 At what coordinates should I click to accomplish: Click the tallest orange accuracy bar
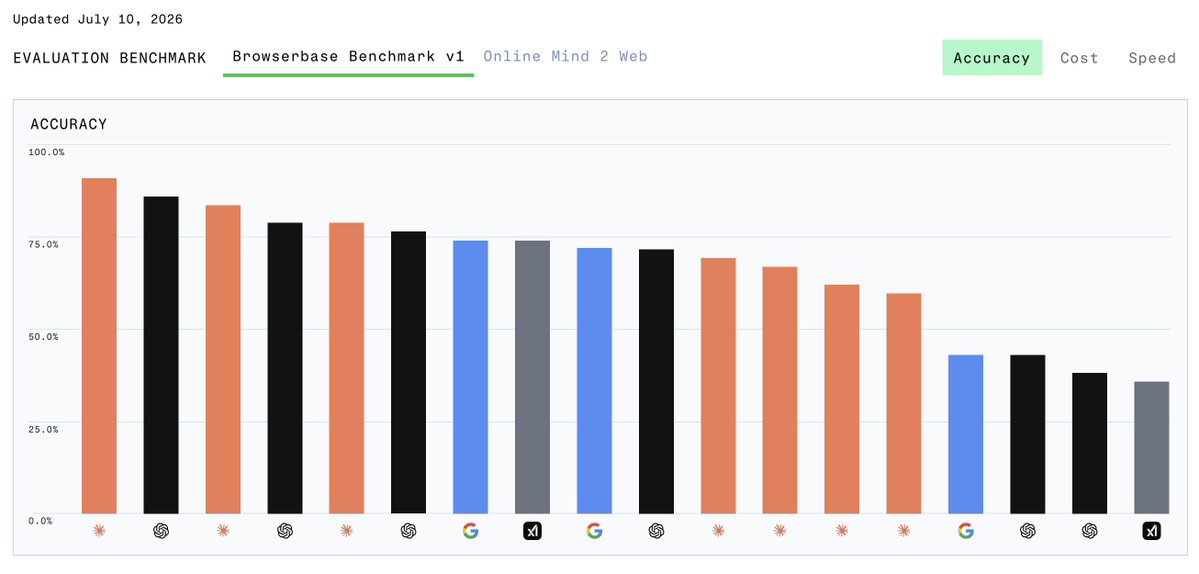[x=99, y=345]
